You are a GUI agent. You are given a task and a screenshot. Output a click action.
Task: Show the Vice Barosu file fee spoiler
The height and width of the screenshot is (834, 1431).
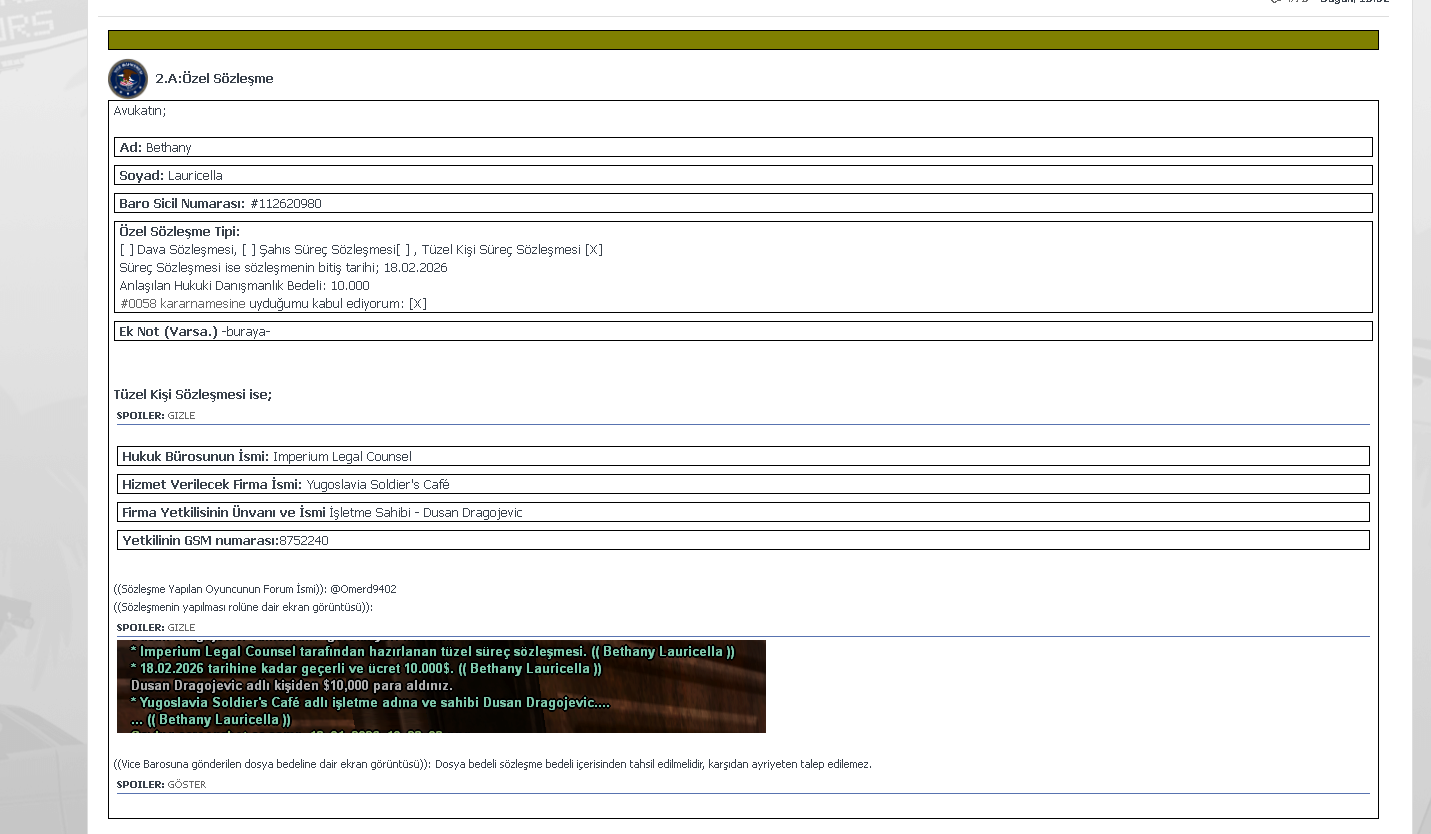186,784
